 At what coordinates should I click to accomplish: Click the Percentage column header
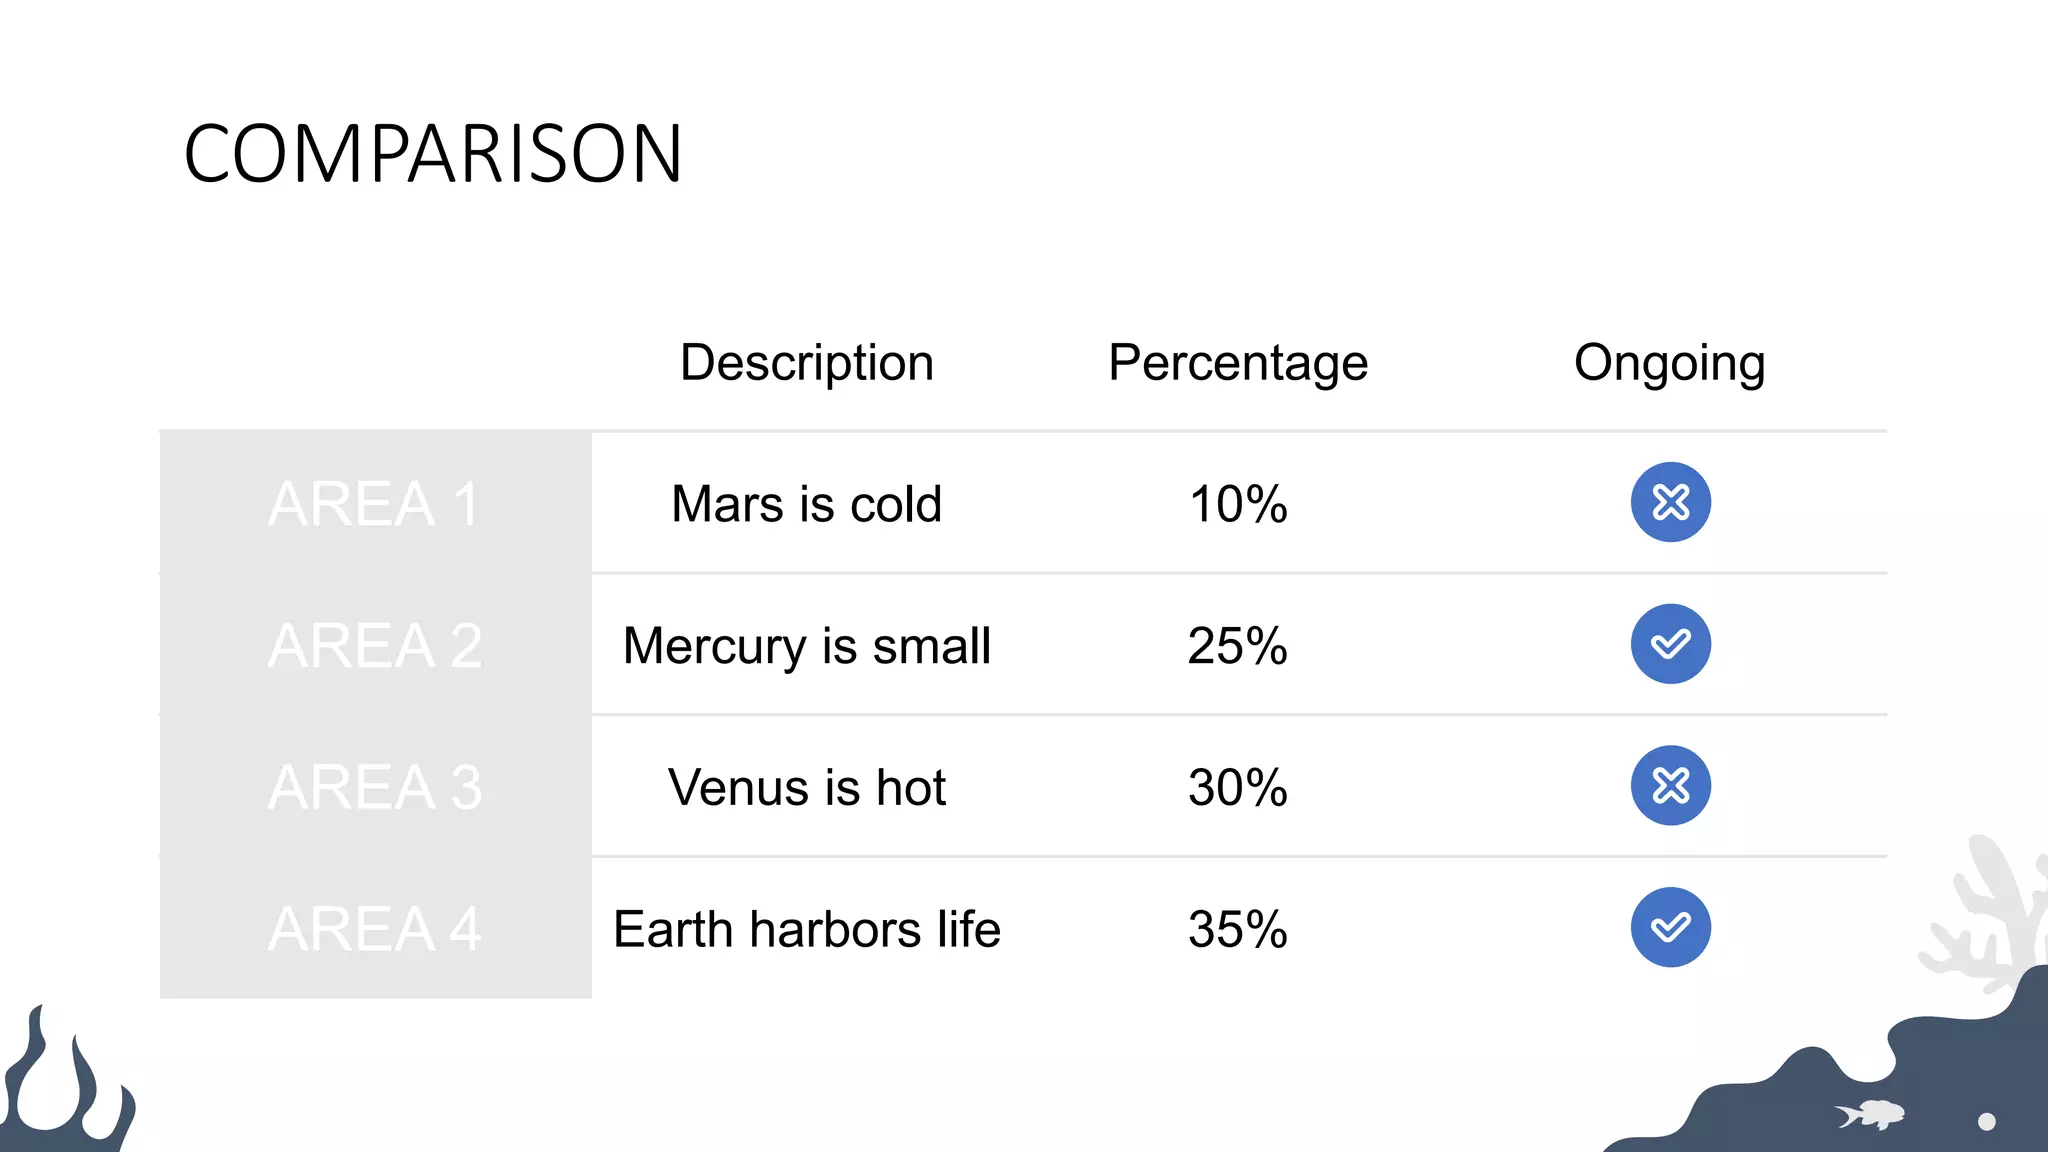pos(1238,362)
